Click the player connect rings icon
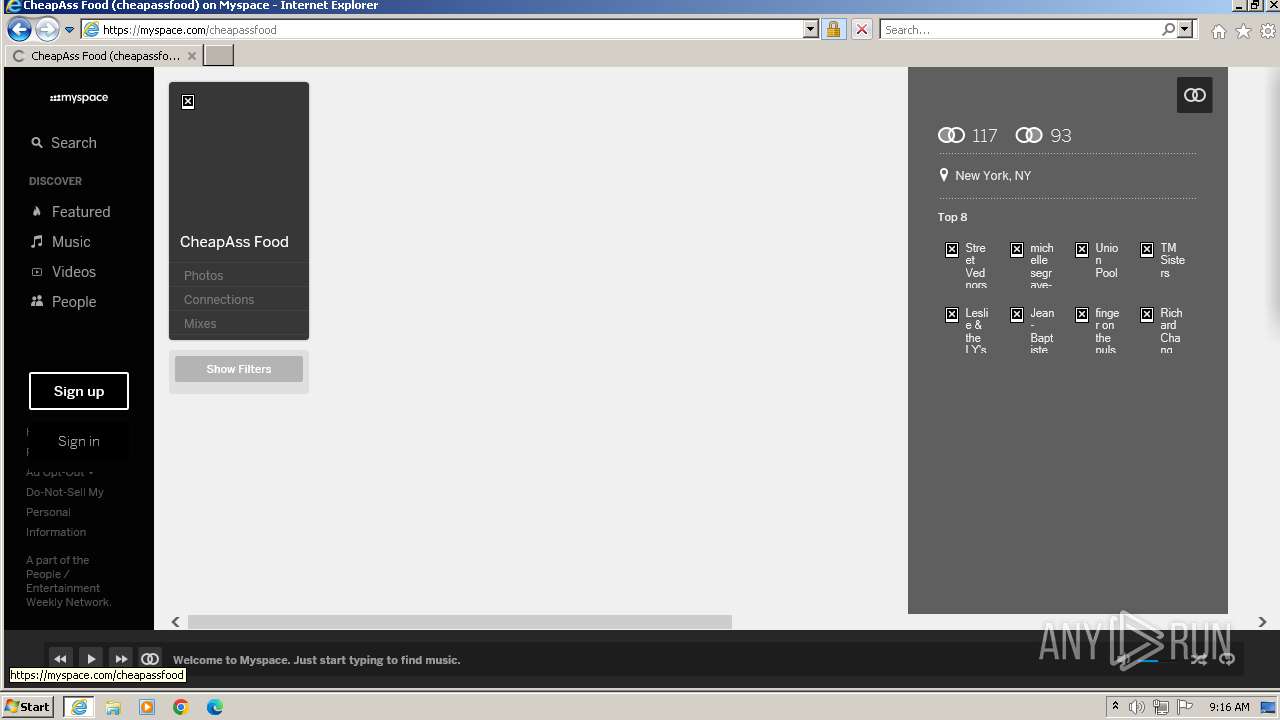Screen dimensions: 1280x720 click(x=150, y=659)
